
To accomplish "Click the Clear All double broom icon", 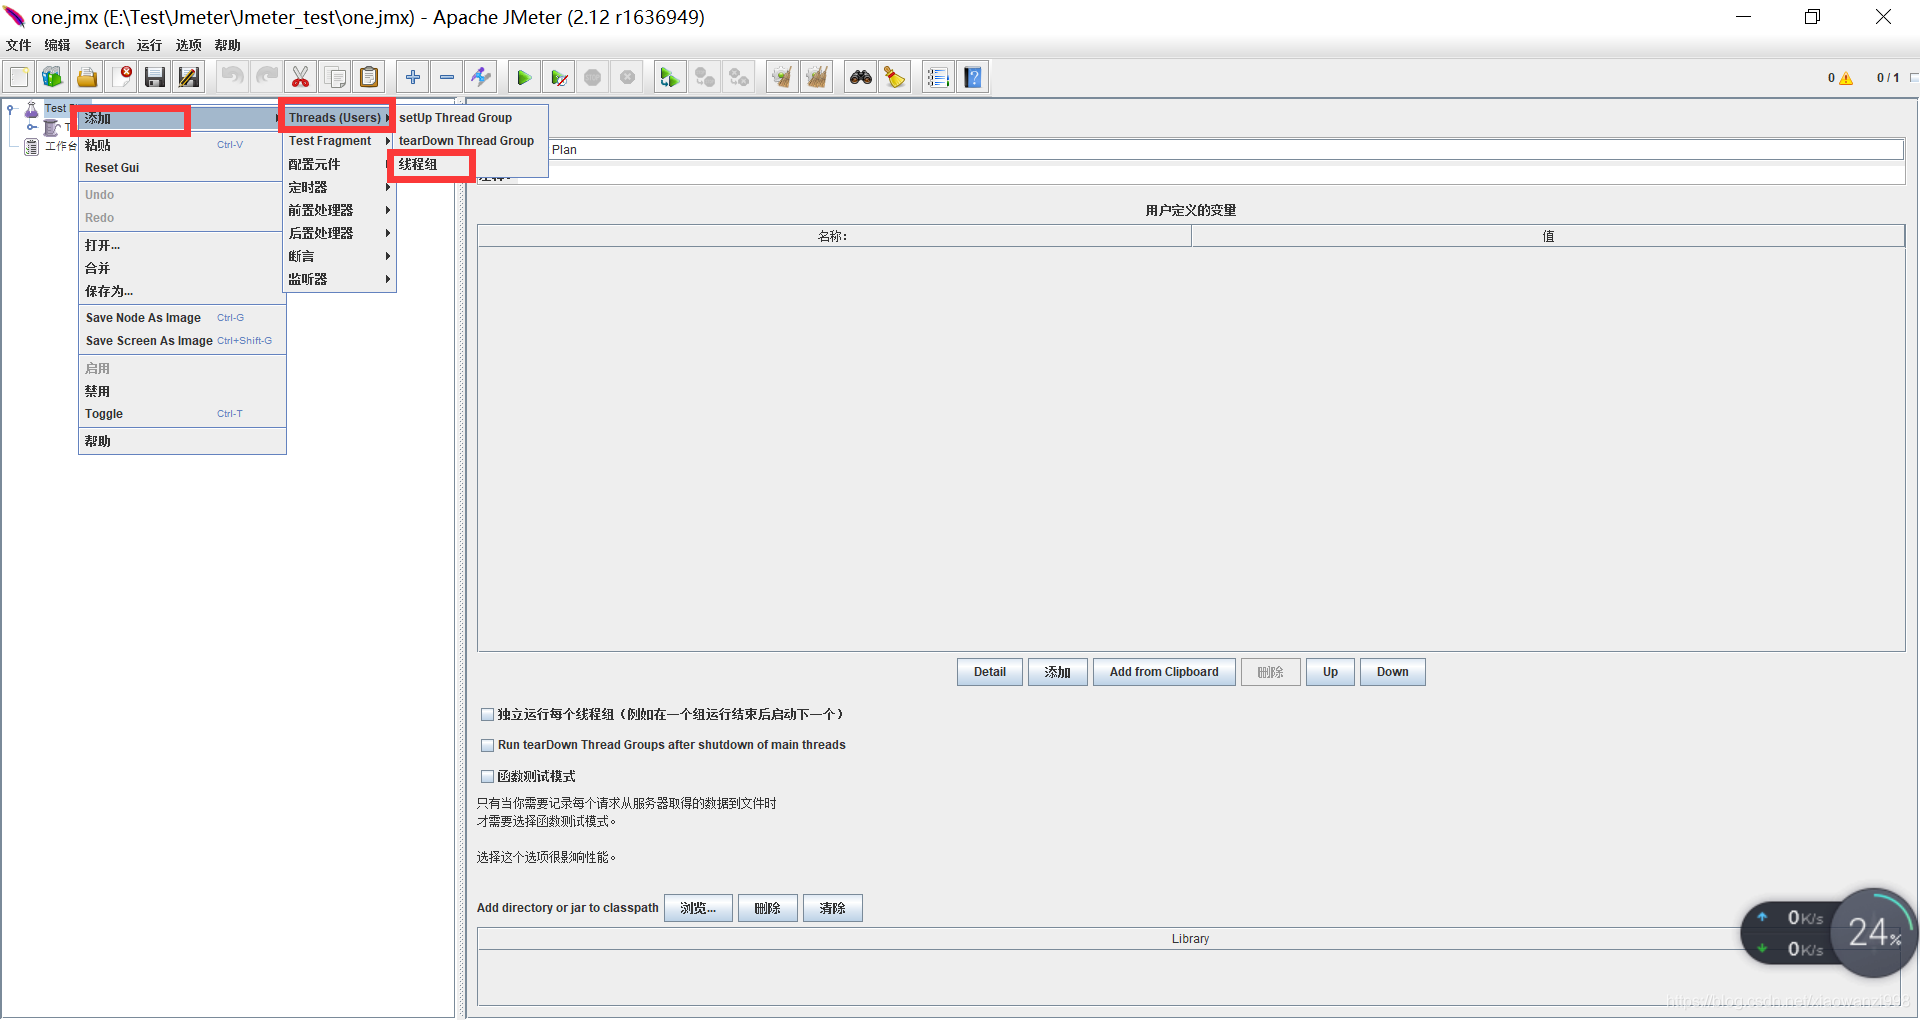I will pos(817,77).
